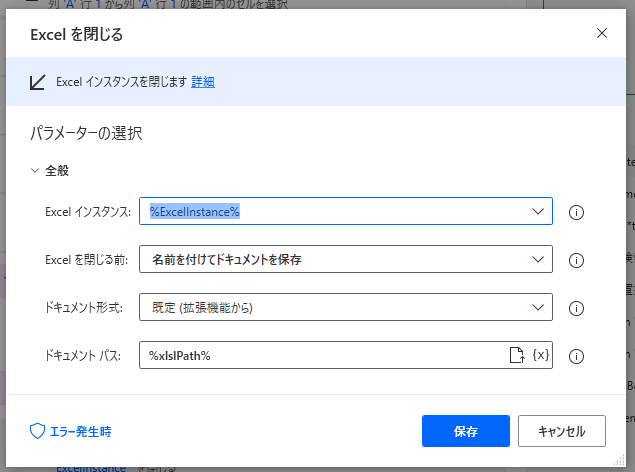Click the shield icon for error handling
Screen dimensions: 635x472
(x=37, y=432)
